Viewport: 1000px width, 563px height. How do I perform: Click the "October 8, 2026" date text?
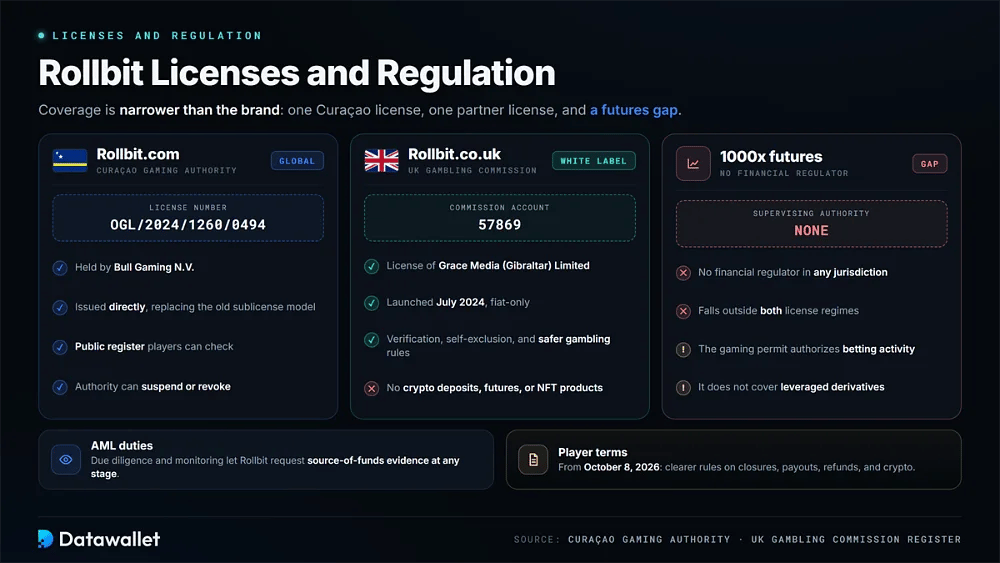pyautogui.click(x=622, y=467)
